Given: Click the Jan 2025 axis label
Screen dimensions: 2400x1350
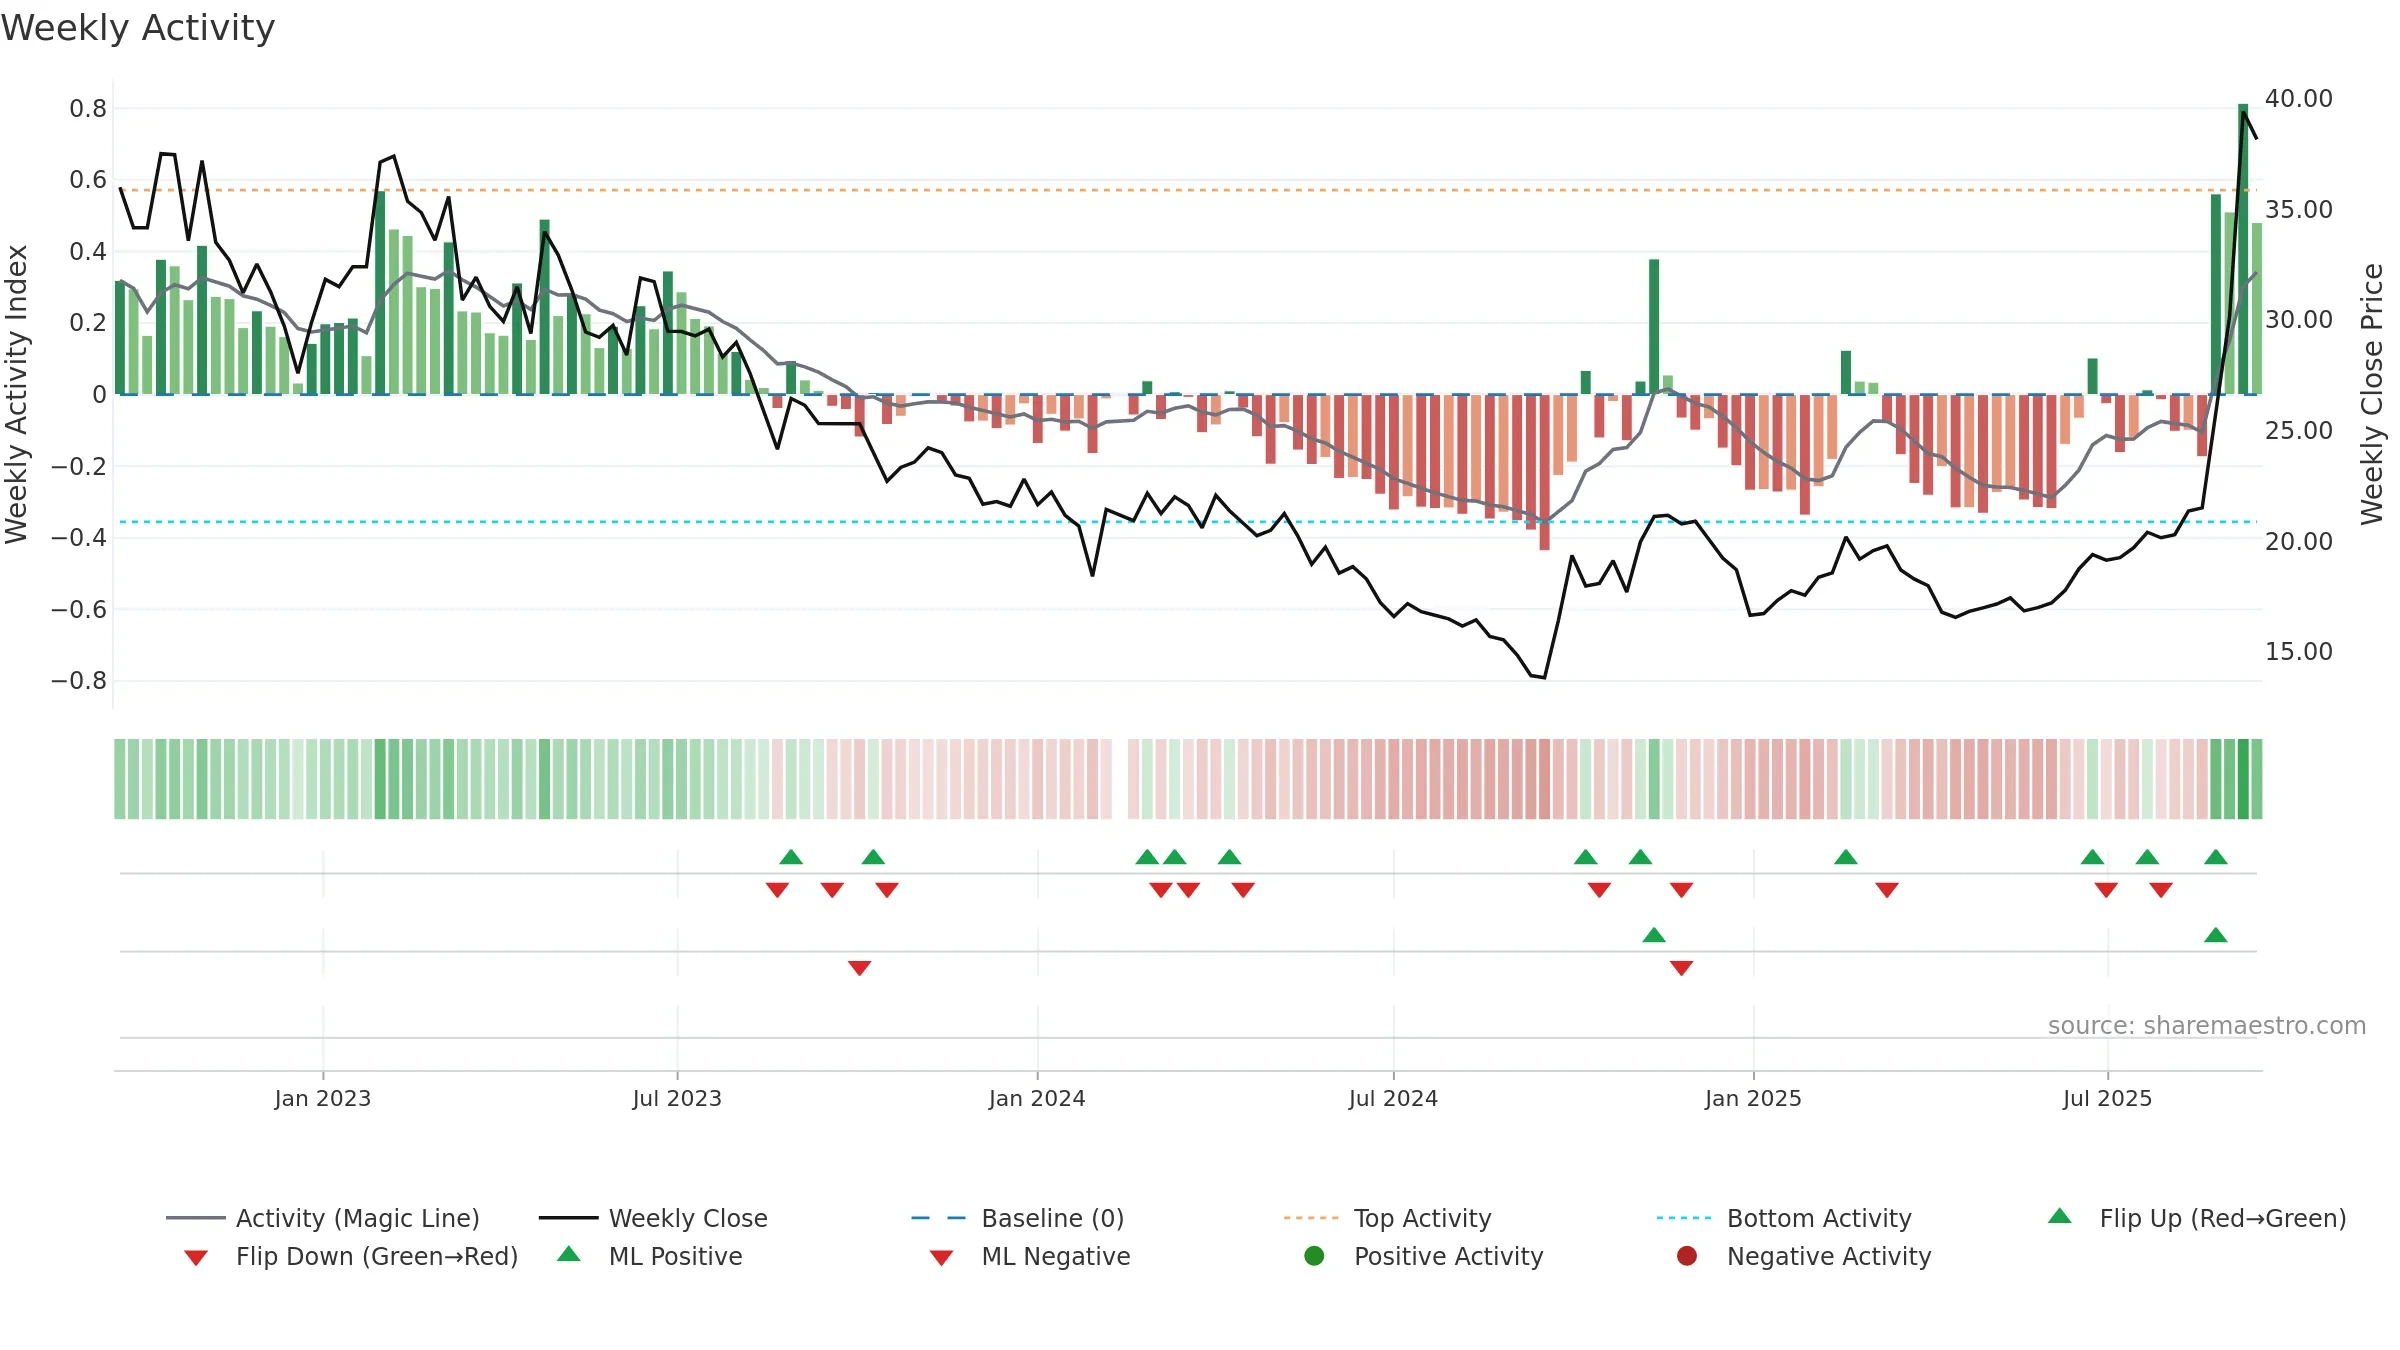Looking at the screenshot, I should pyautogui.click(x=1753, y=1099).
